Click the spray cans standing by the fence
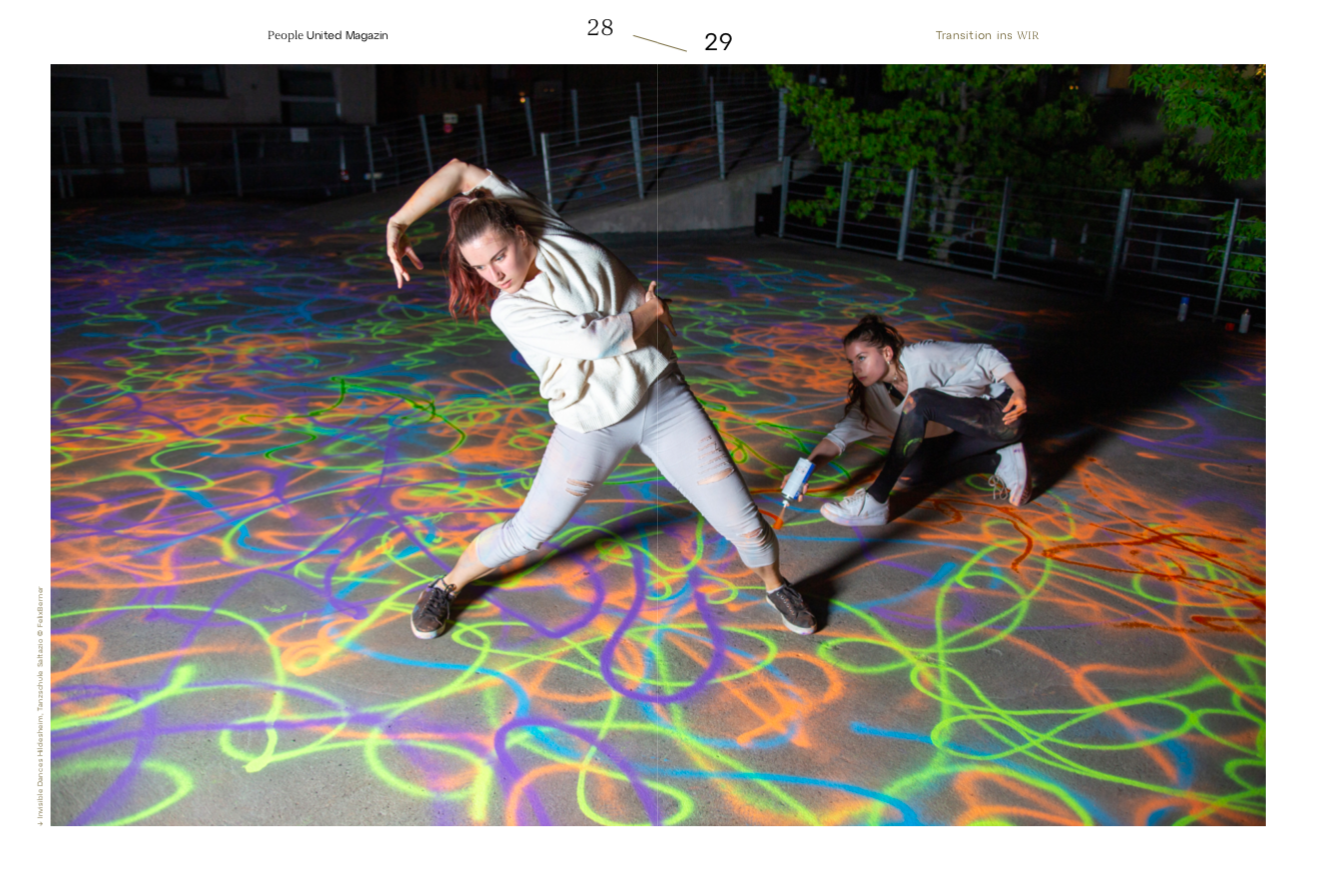This screenshot has width=1317, height=878. pos(1212,317)
